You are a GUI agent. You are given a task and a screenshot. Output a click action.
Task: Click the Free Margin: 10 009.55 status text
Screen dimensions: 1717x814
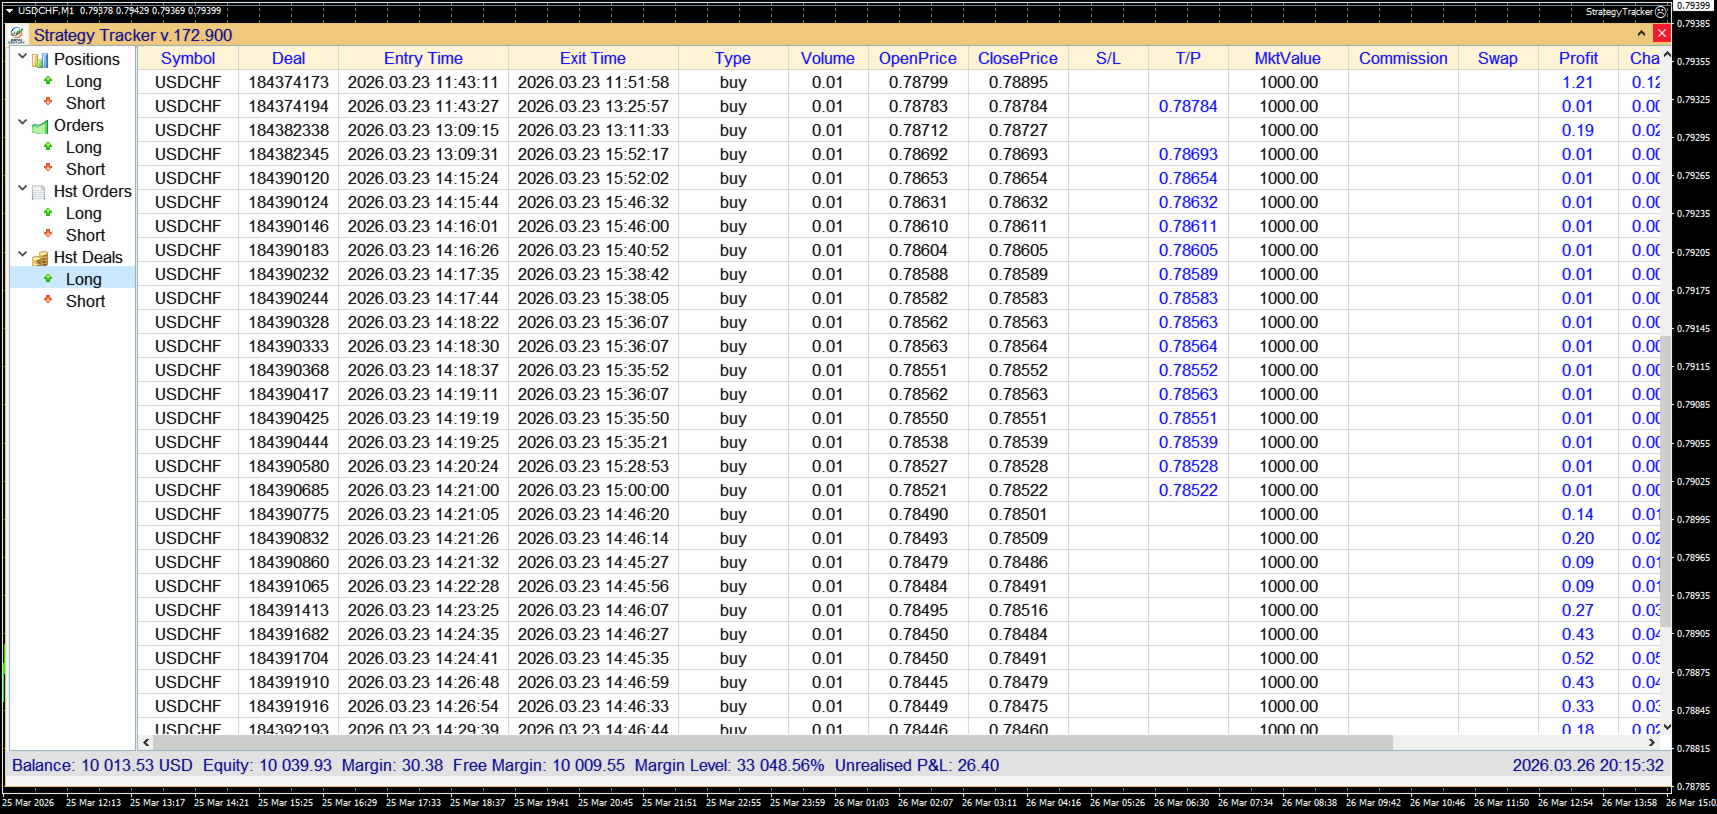coord(539,765)
